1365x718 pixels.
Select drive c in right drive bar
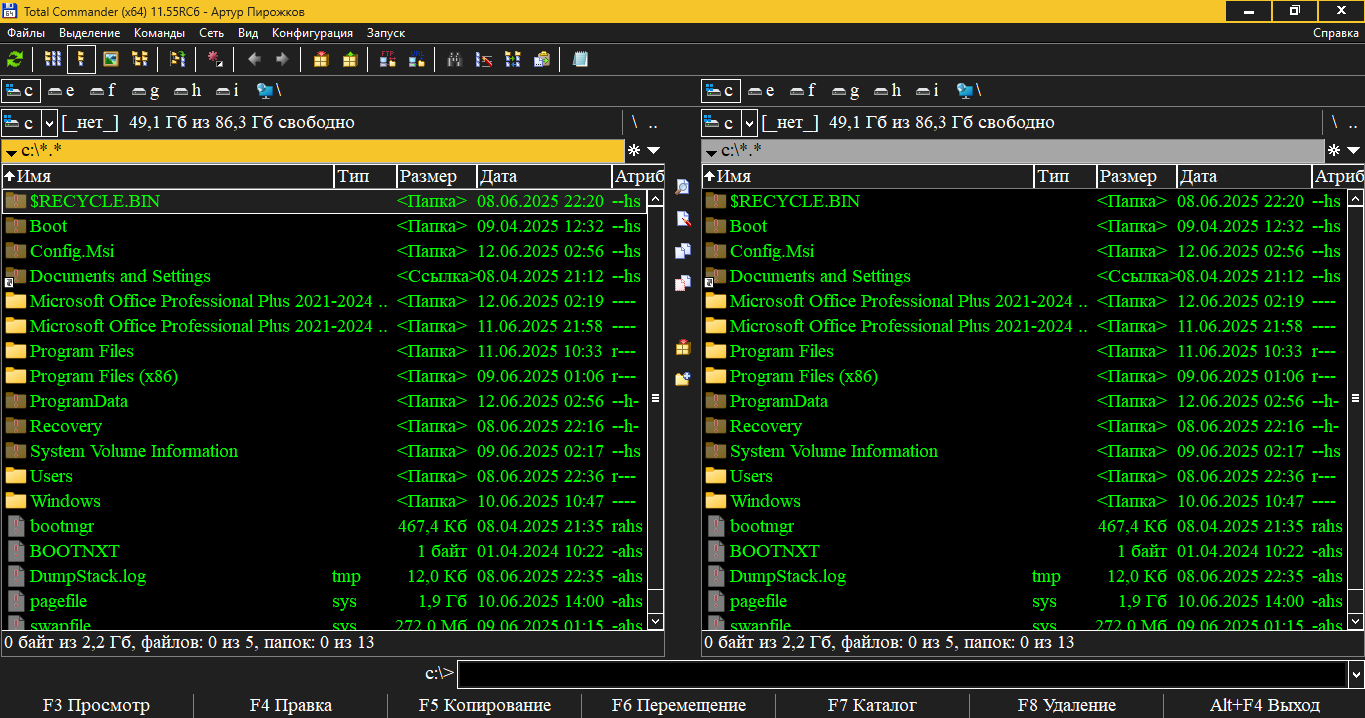coord(721,91)
